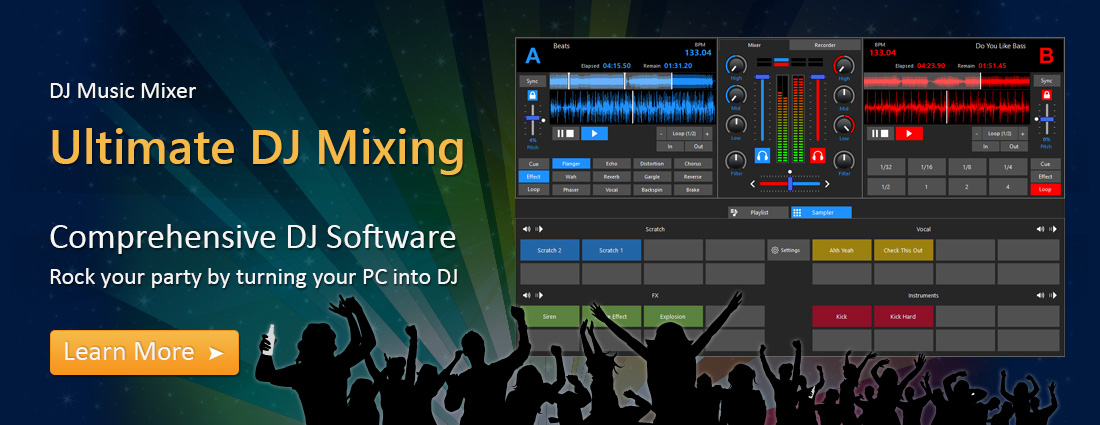Increase Deck B loop length with plus
The height and width of the screenshot is (425, 1100).
tap(1022, 133)
